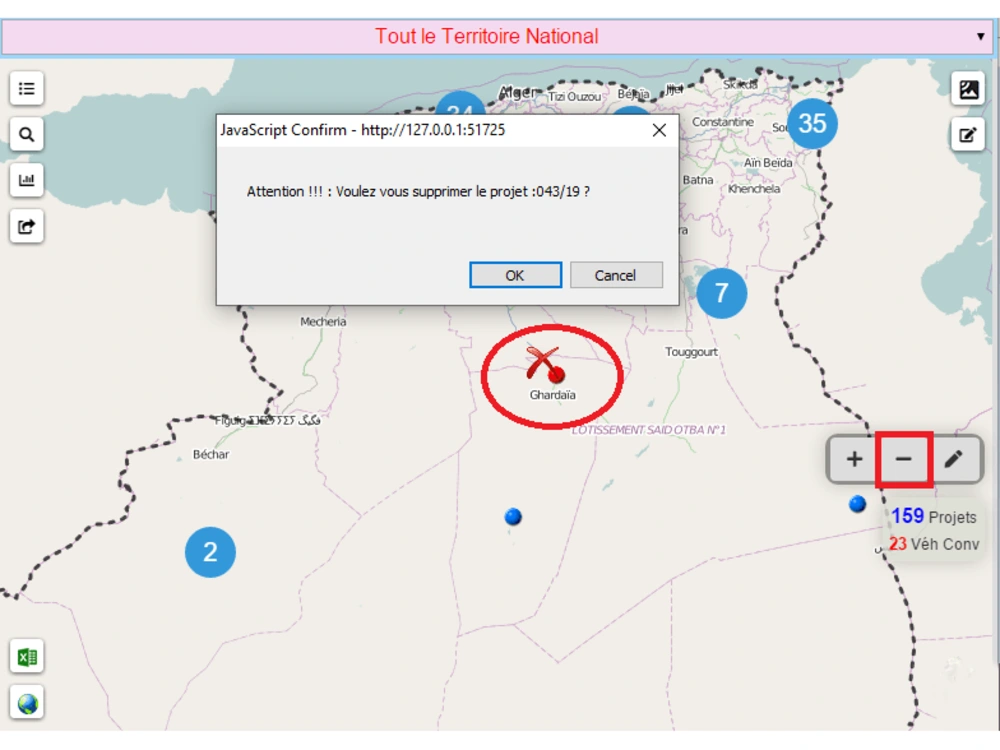This screenshot has width=1000, height=750.
Task: Open the Tout le Territoire National dropdown
Action: (x=499, y=36)
